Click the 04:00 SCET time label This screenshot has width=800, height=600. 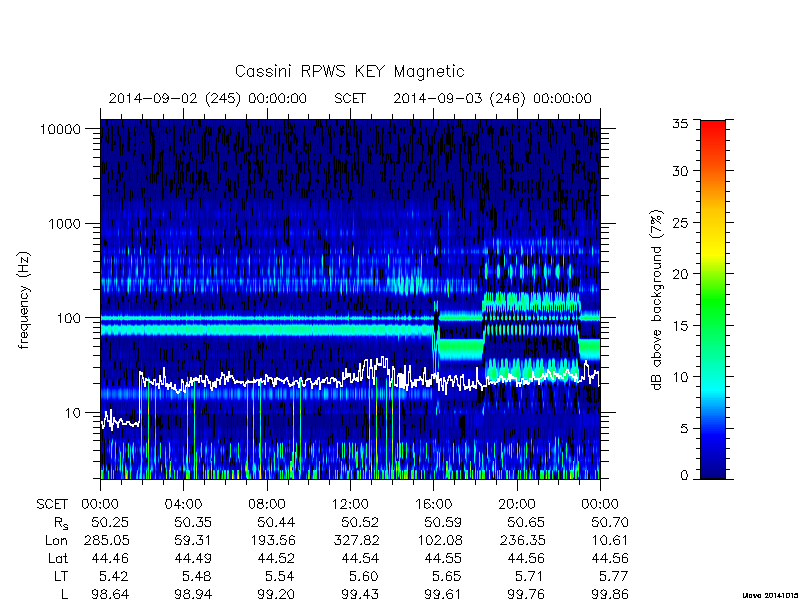pyautogui.click(x=183, y=504)
